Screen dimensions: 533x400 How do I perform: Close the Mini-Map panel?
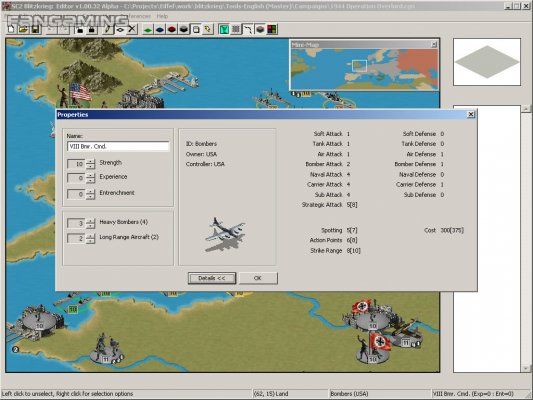point(434,45)
